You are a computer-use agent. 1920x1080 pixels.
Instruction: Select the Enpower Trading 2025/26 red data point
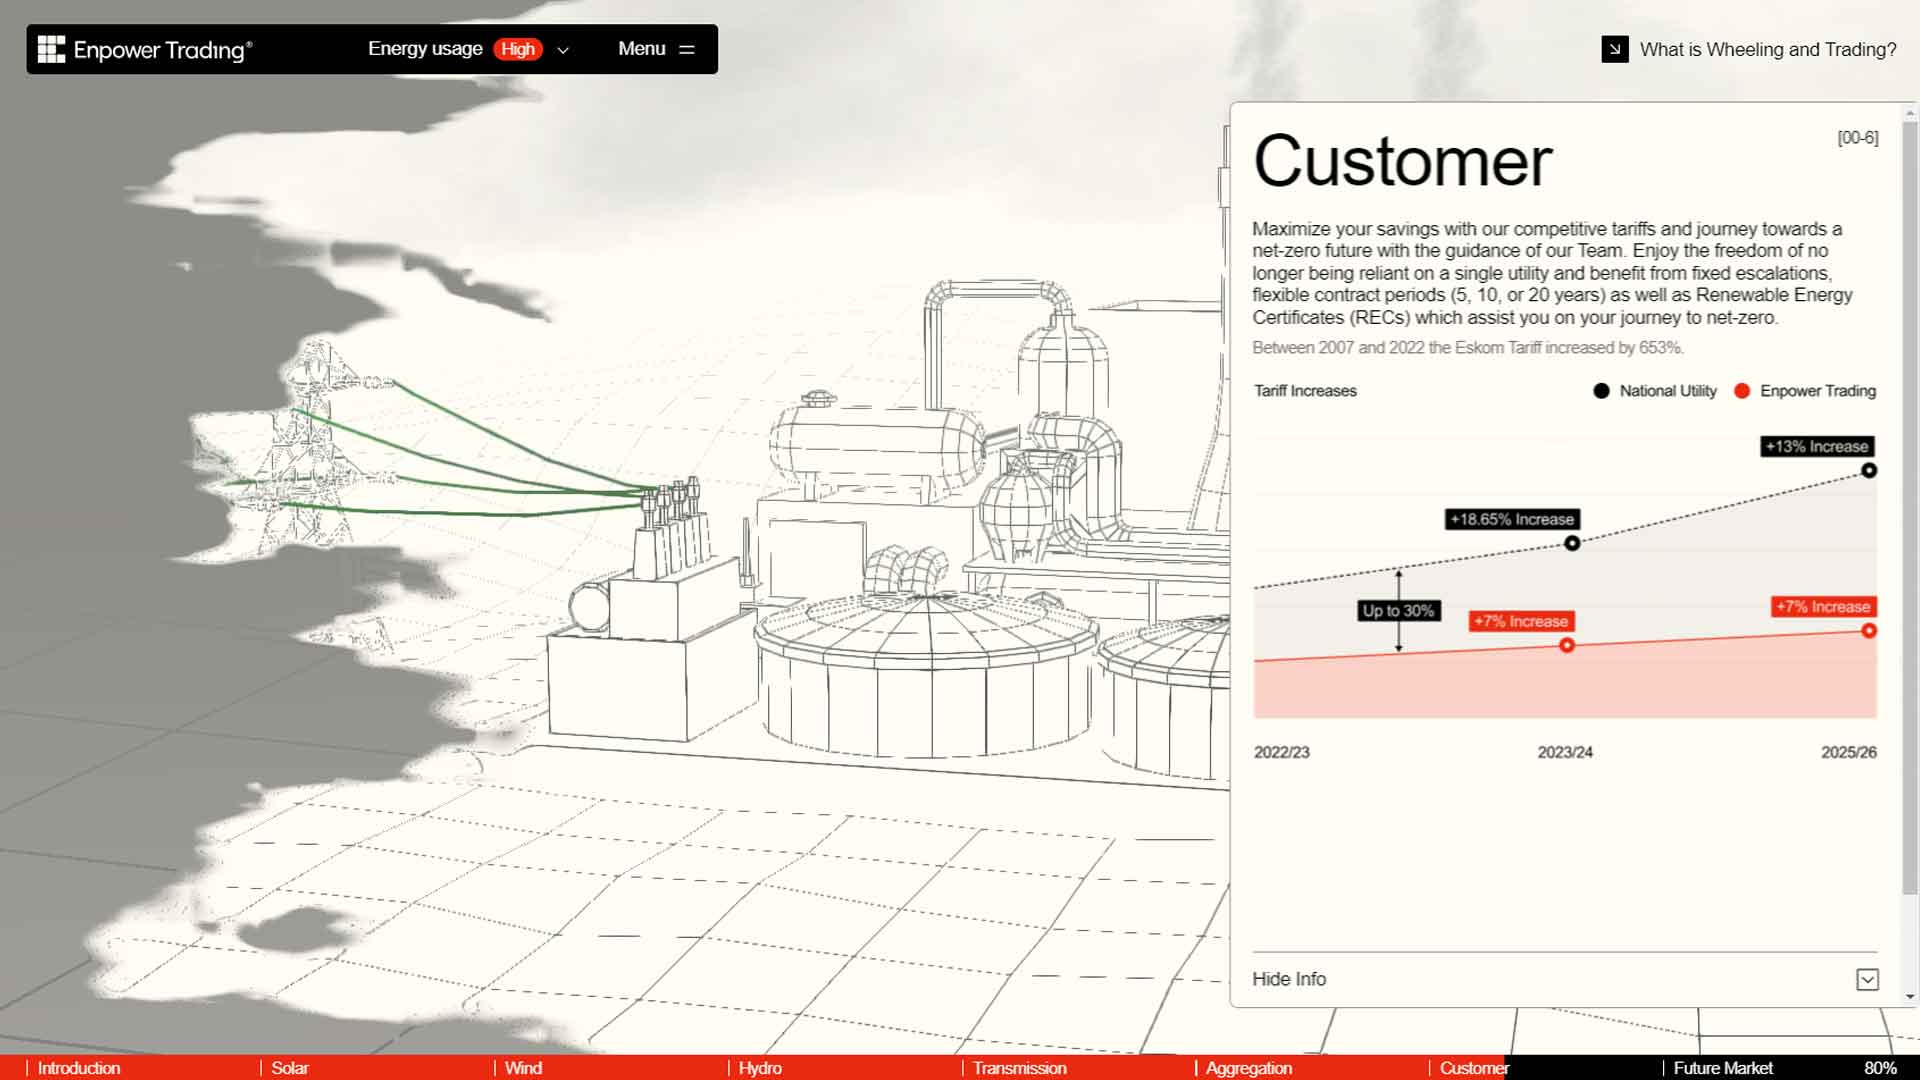click(x=1868, y=631)
